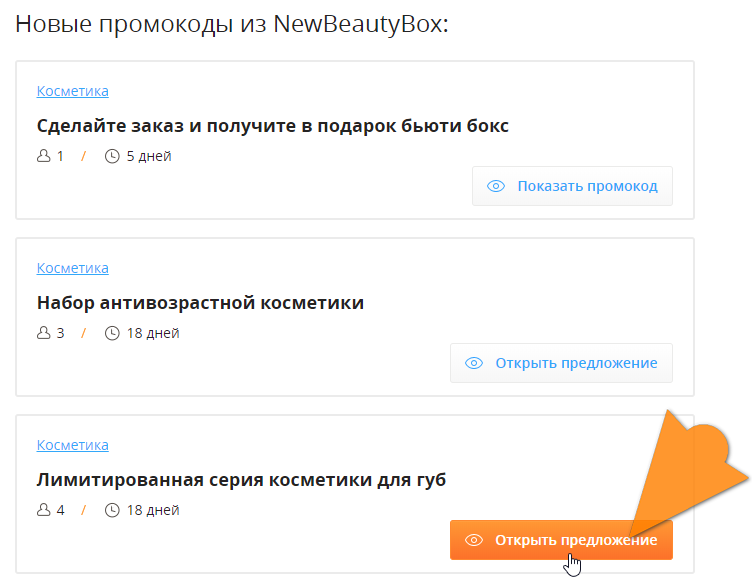Click the eye icon in the grey 'Открыть предложение' button

[474, 363]
